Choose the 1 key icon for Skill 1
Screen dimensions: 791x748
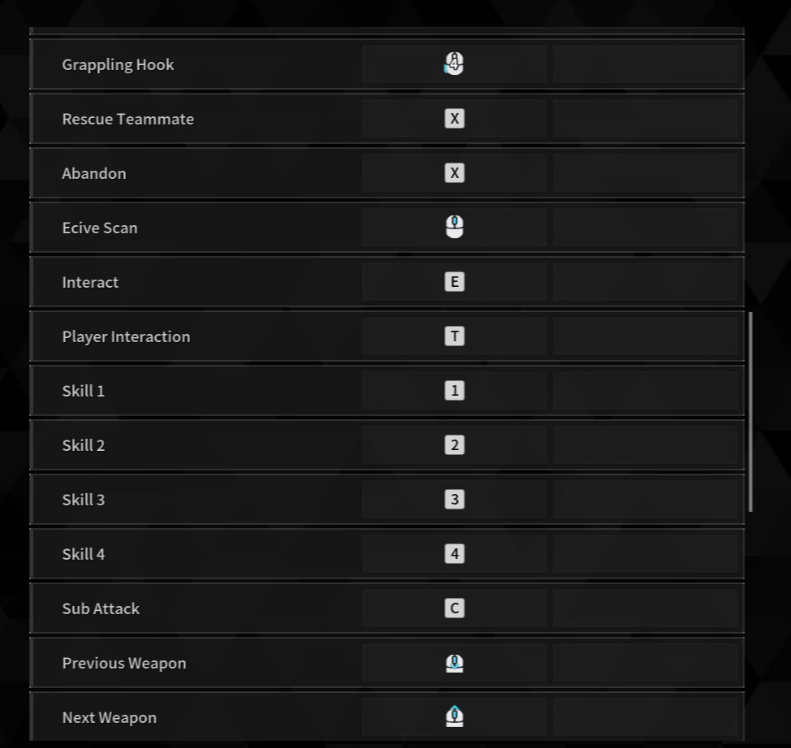point(454,391)
